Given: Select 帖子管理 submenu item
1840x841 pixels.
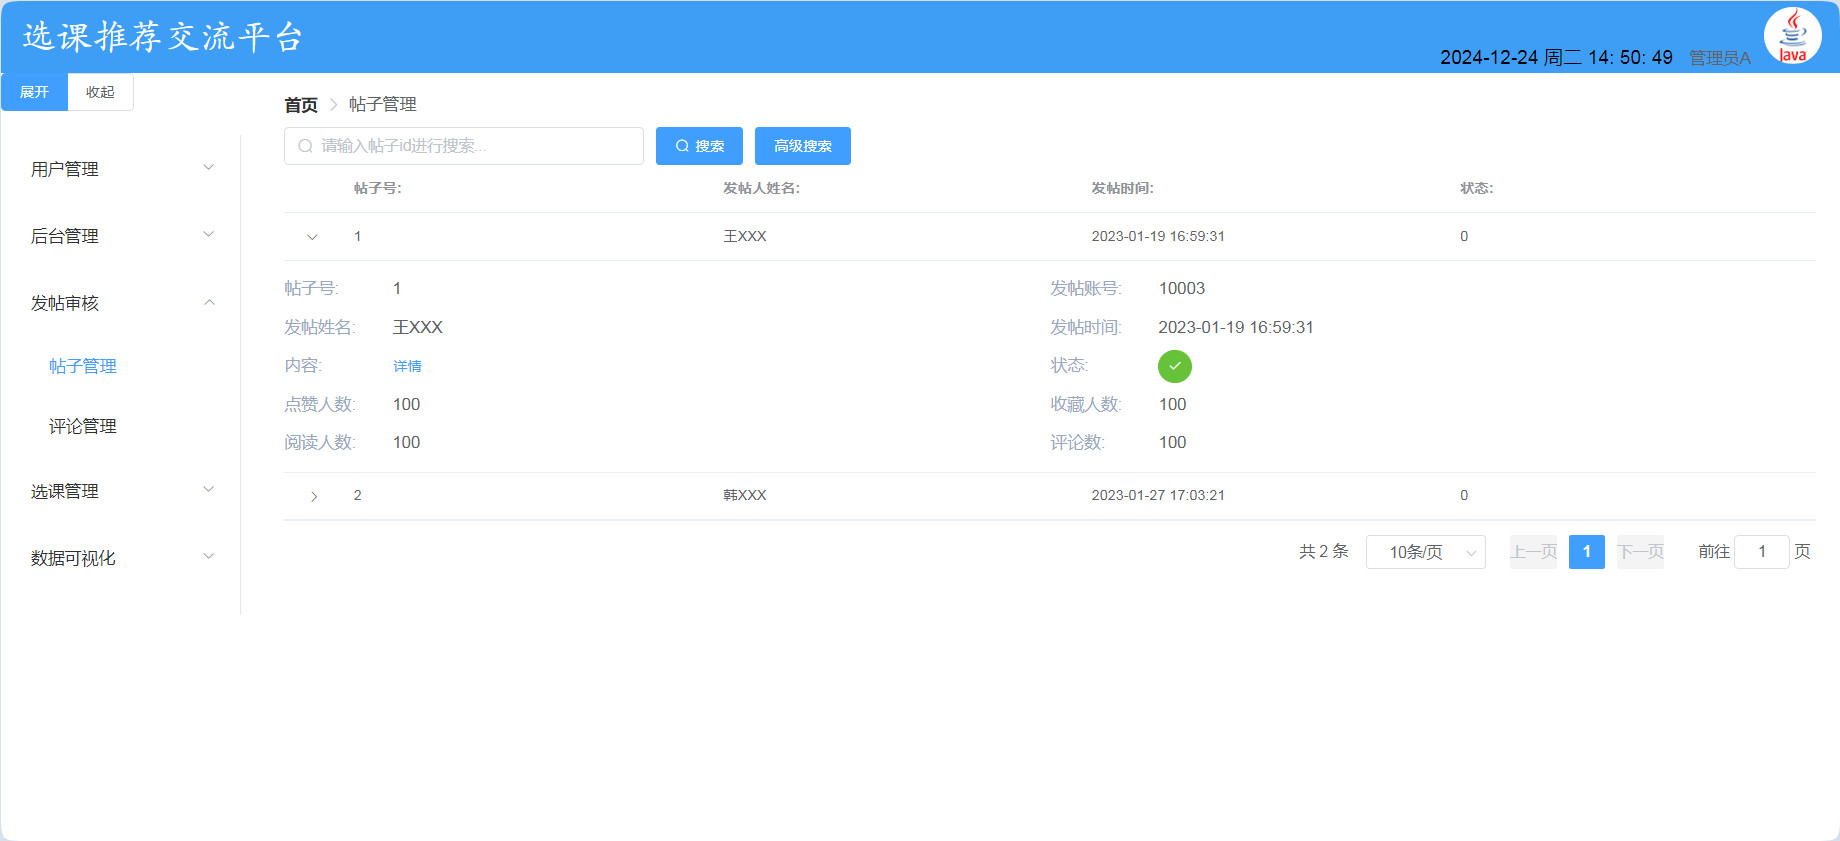Looking at the screenshot, I should (x=83, y=366).
